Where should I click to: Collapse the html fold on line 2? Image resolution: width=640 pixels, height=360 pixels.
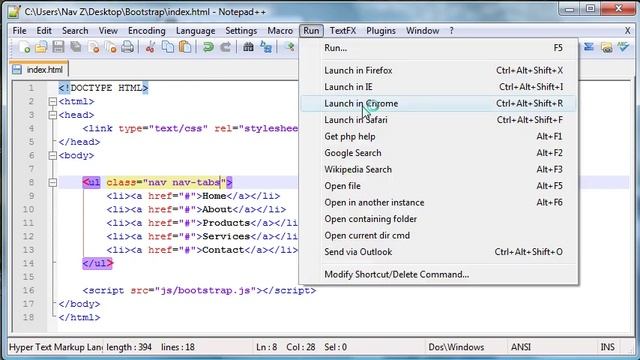pyautogui.click(x=53, y=101)
